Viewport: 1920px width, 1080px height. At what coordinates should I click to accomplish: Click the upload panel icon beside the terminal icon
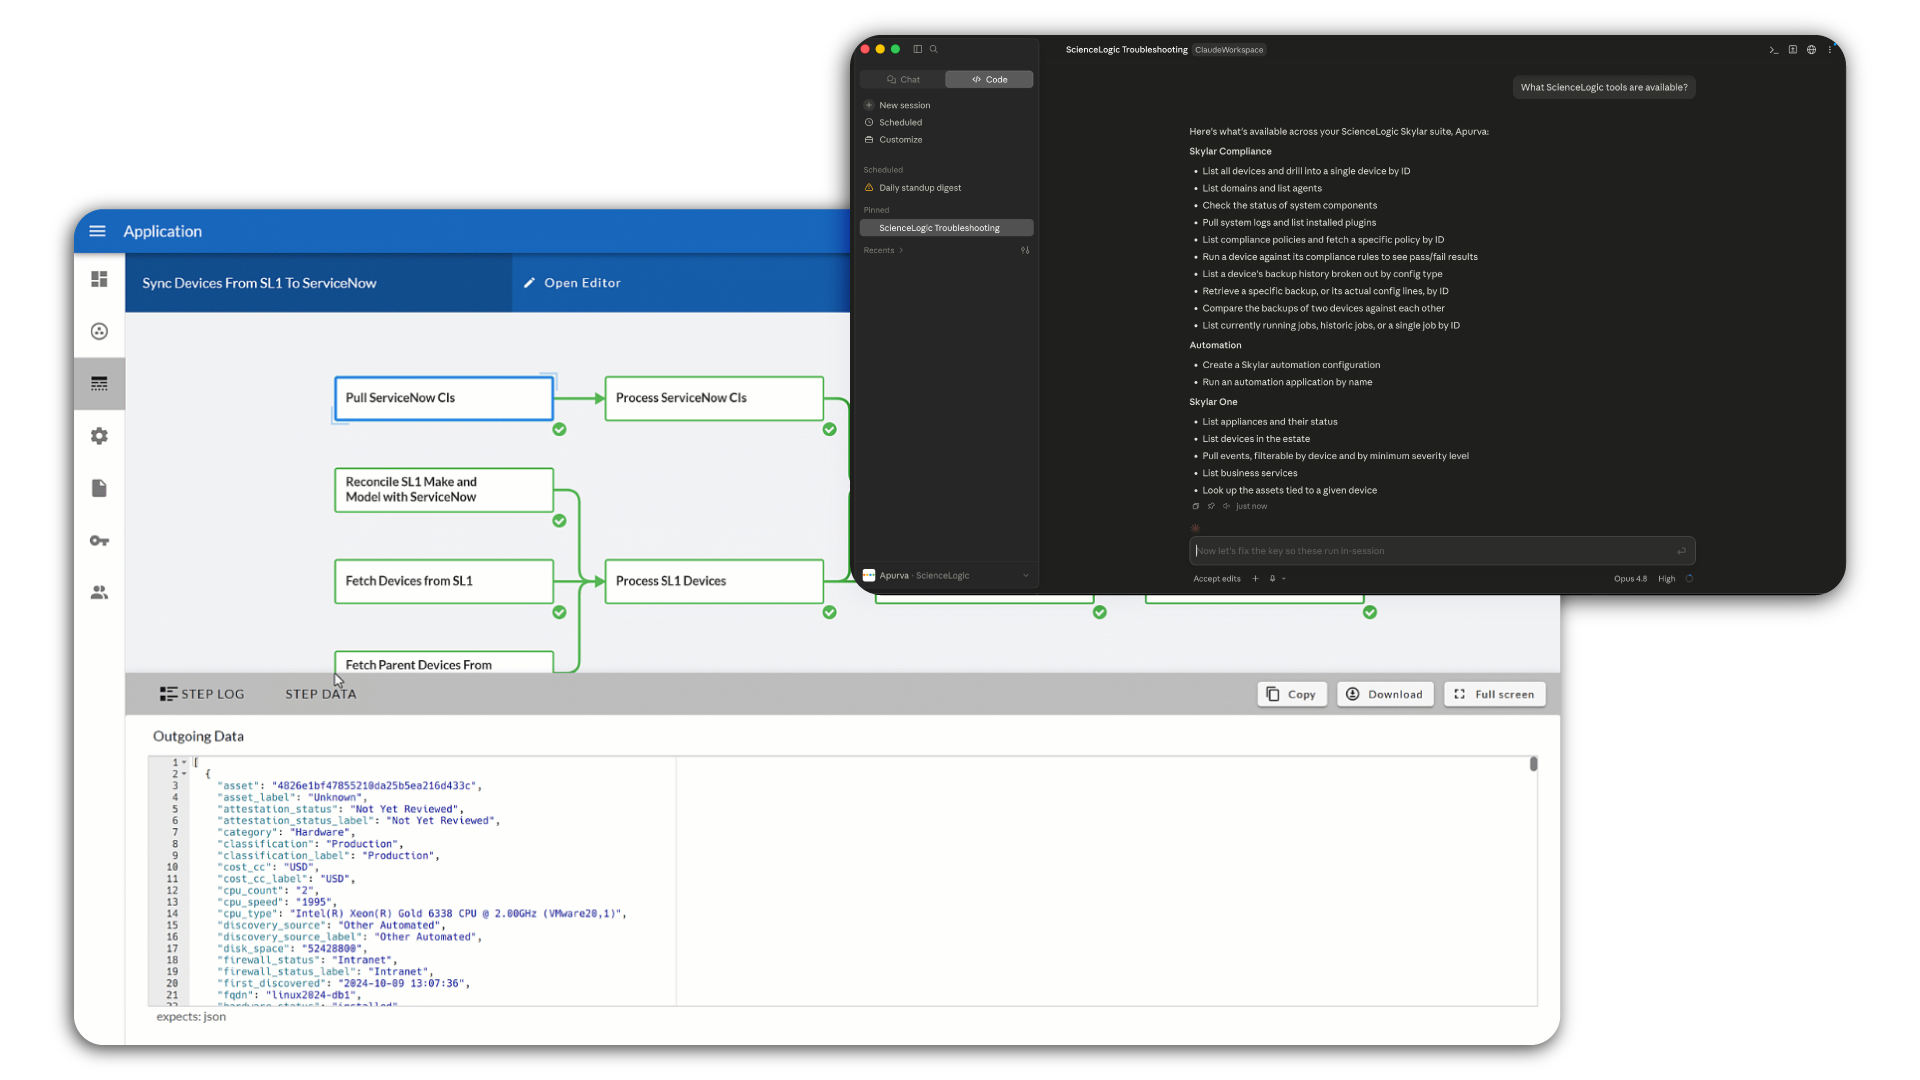1793,49
